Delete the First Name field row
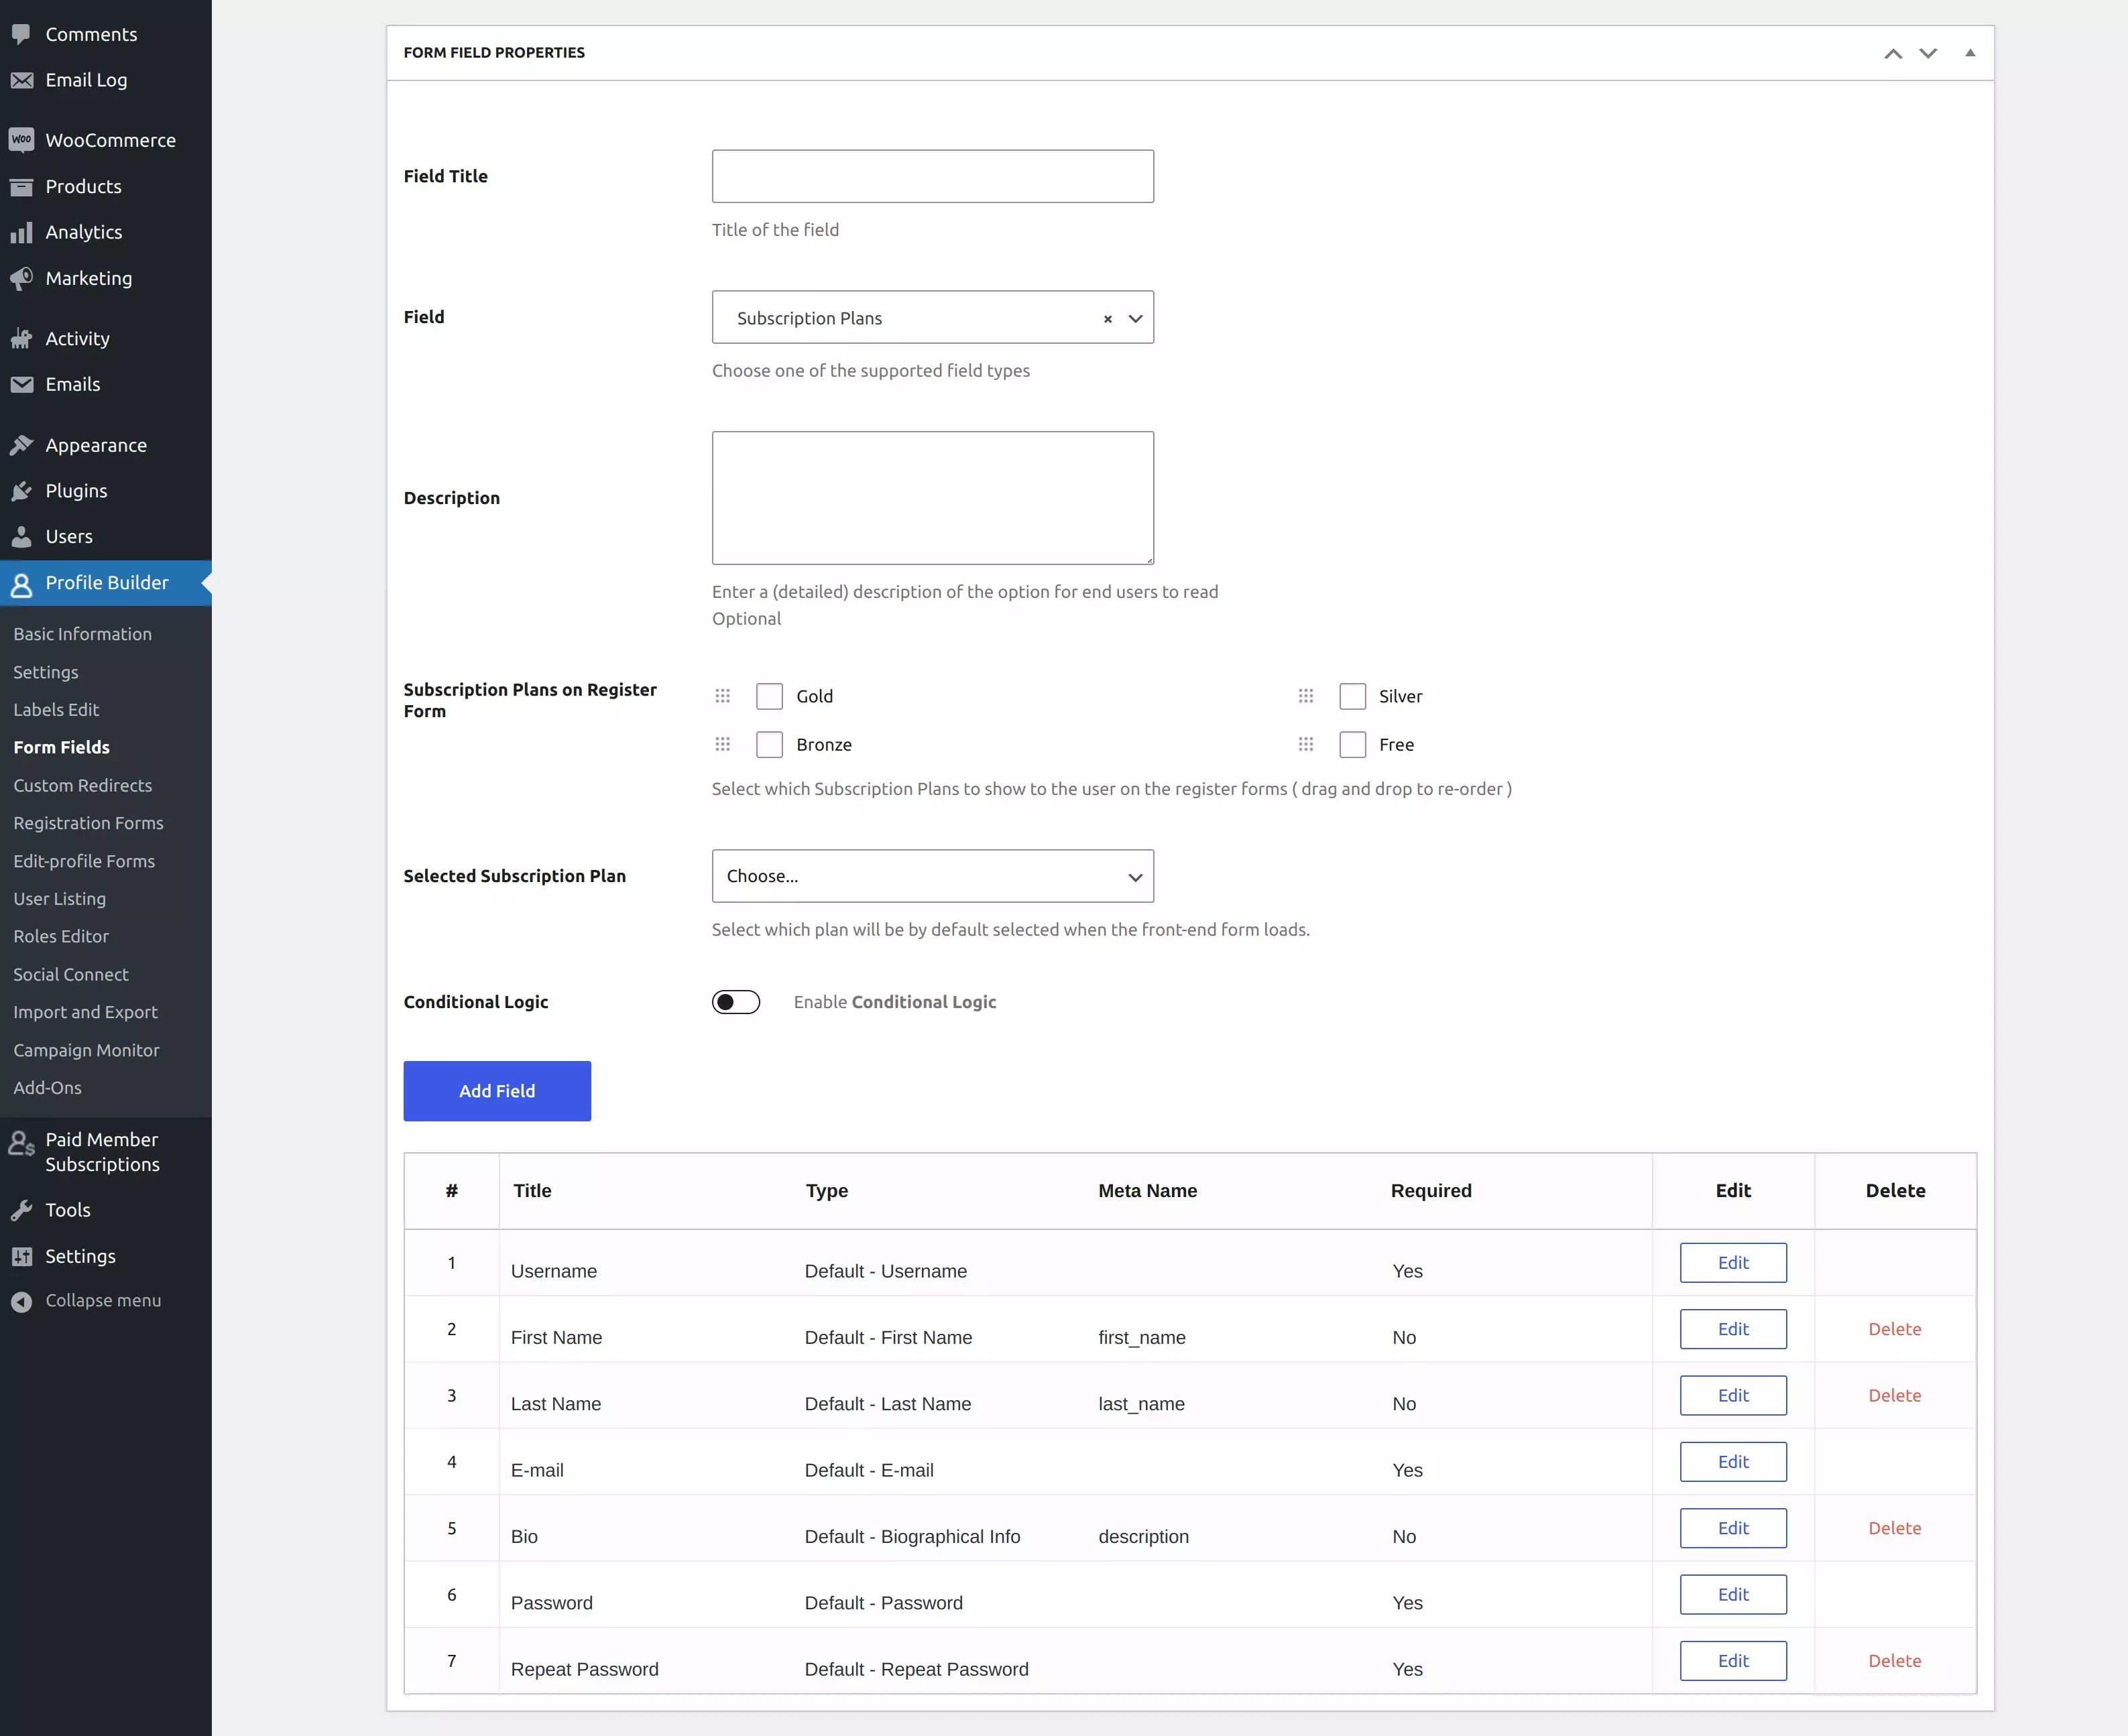This screenshot has width=2128, height=1736. 1894,1329
